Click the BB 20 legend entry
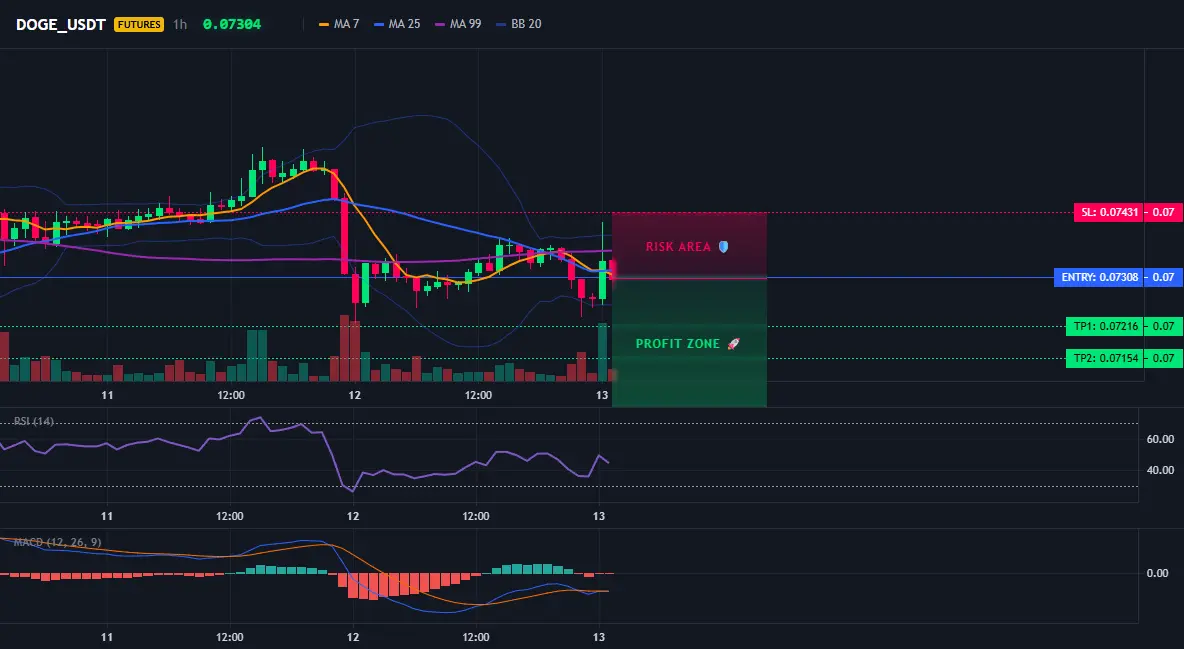This screenshot has width=1184, height=649. pos(519,24)
